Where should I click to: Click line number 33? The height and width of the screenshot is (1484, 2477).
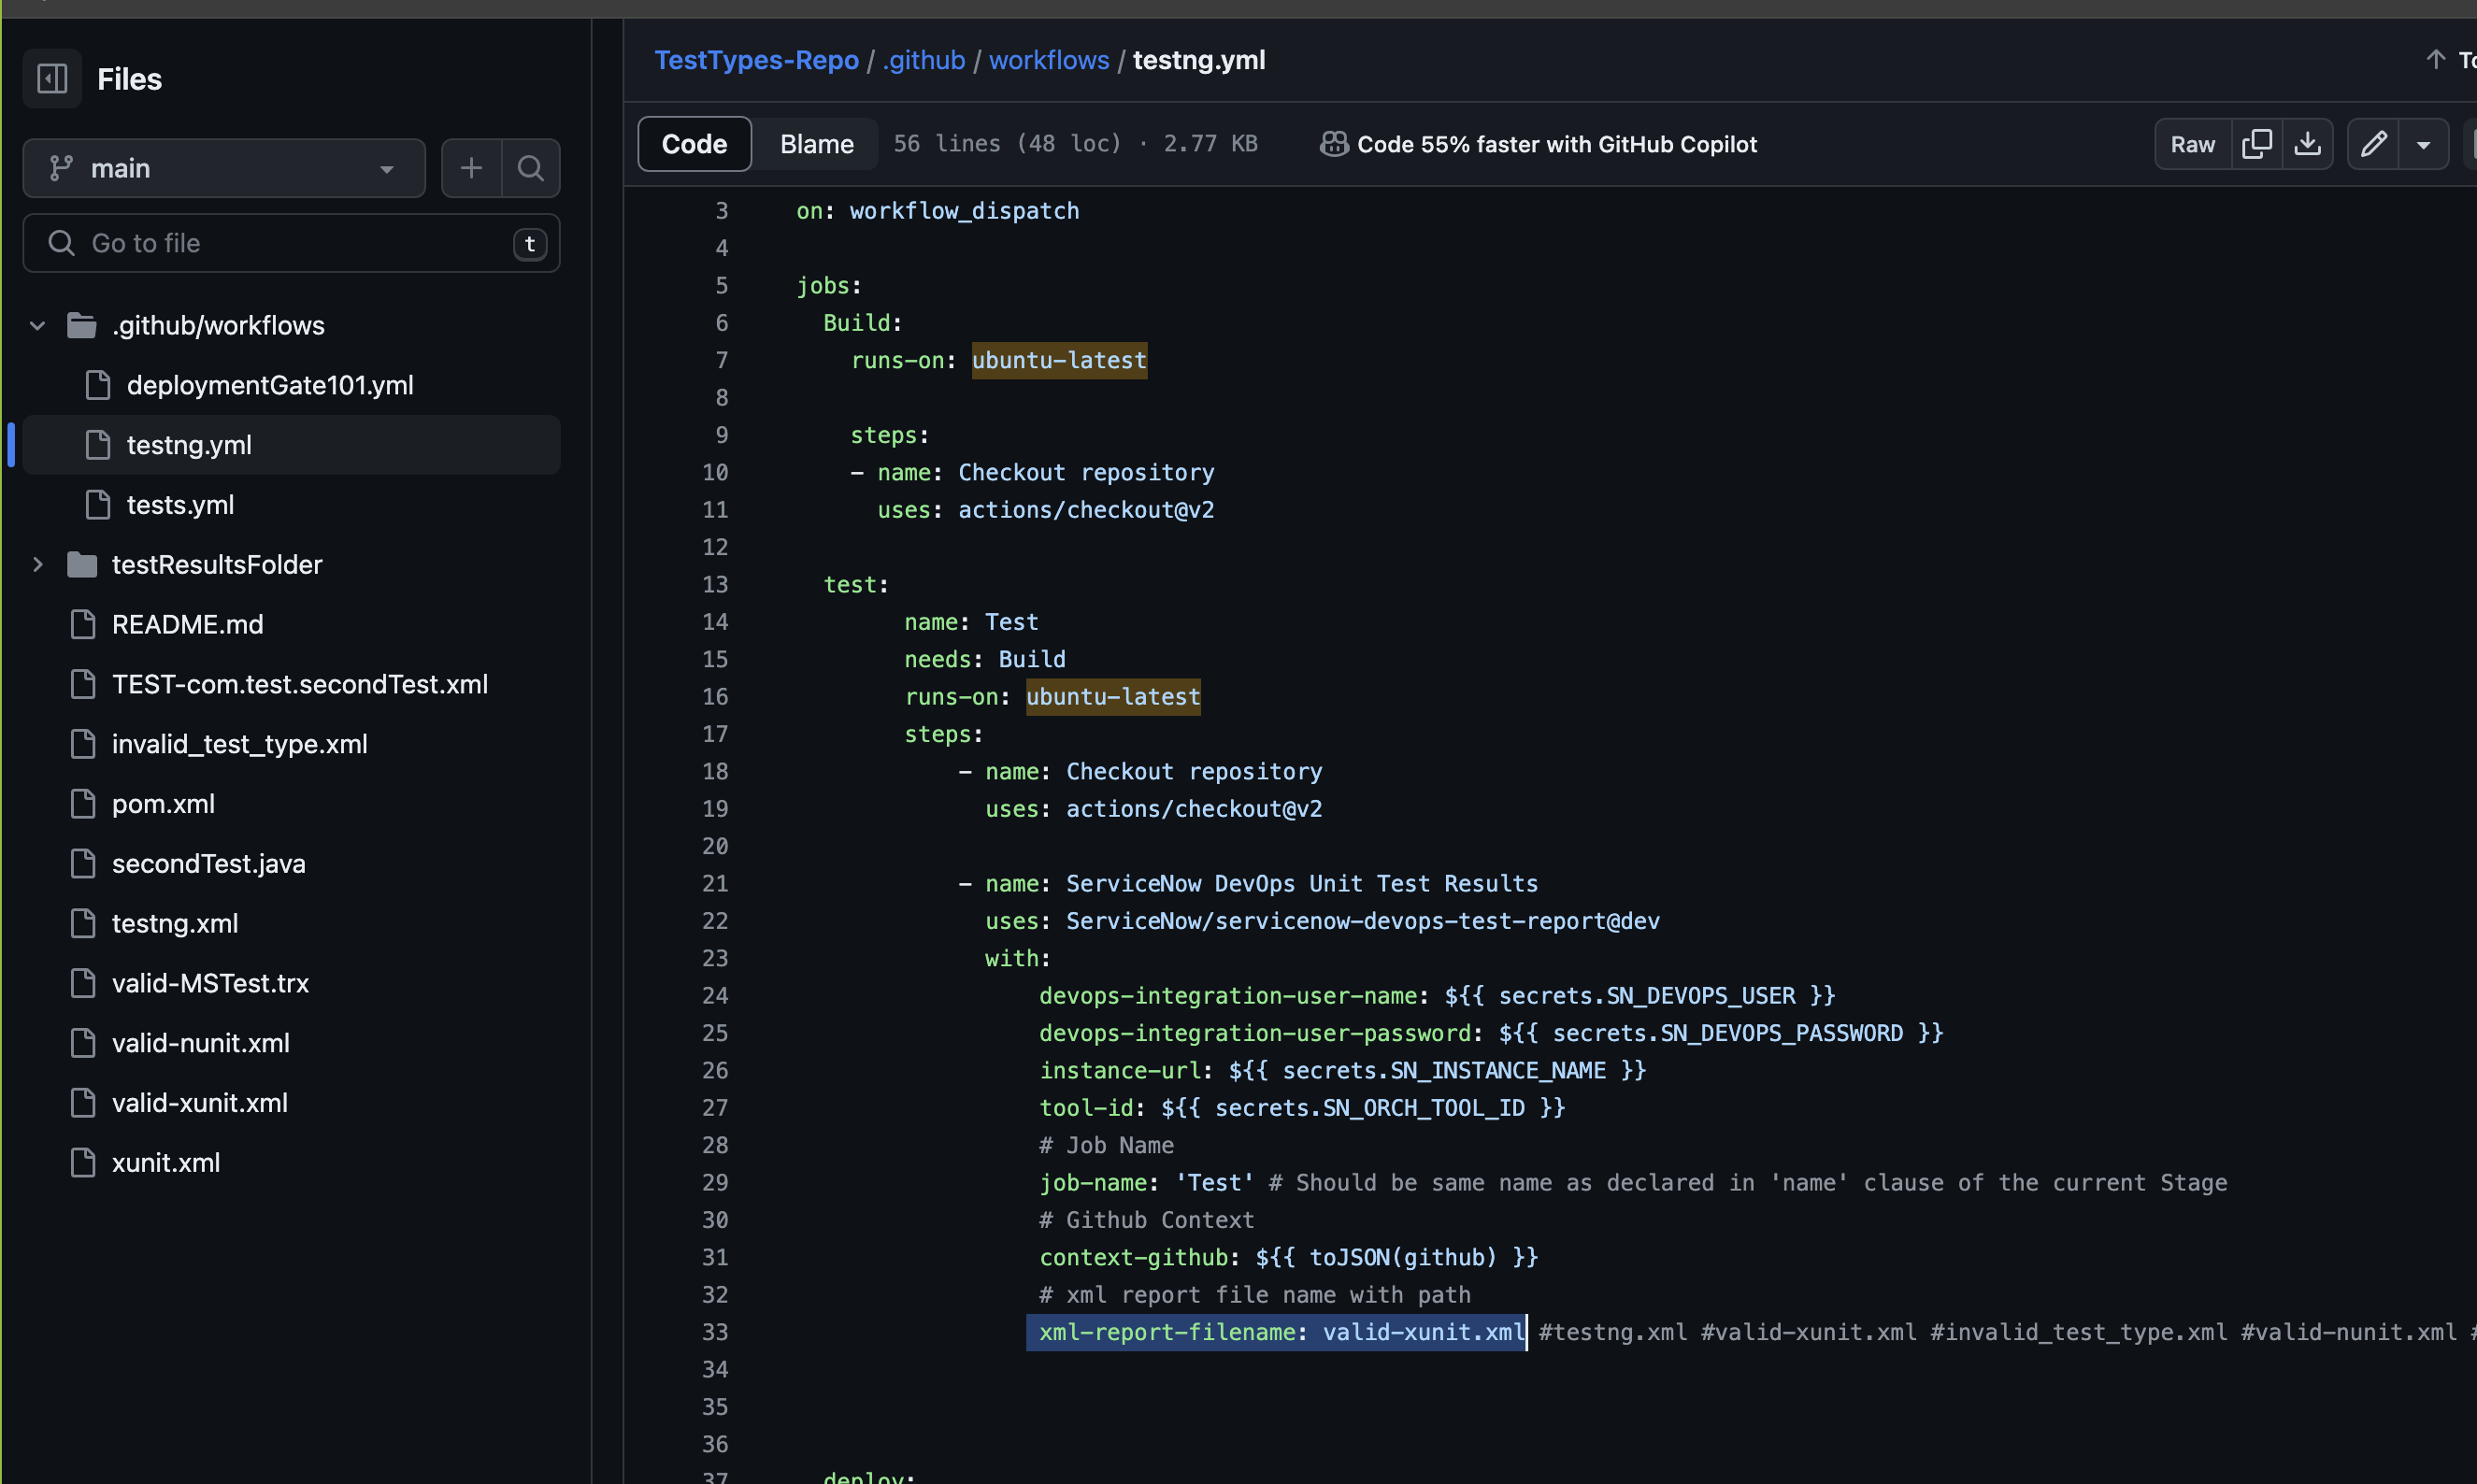click(x=715, y=1332)
